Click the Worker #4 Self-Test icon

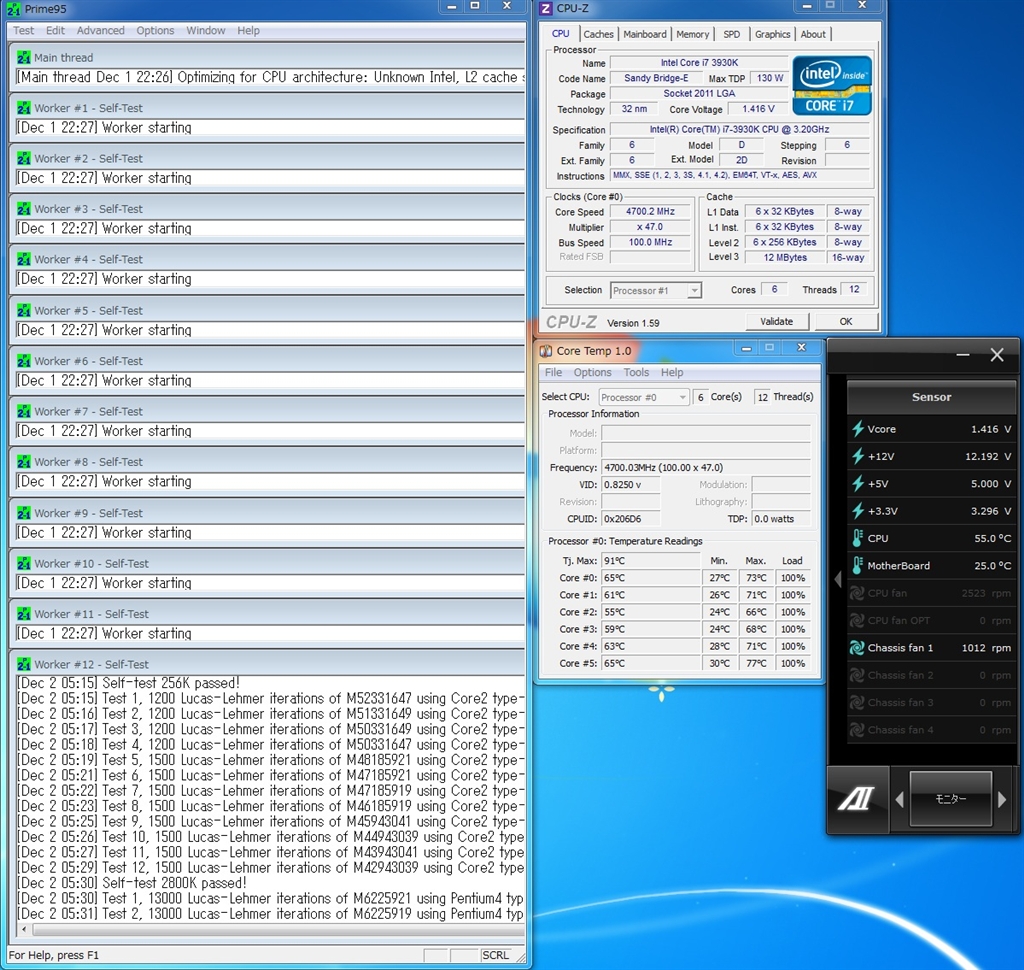point(24,259)
